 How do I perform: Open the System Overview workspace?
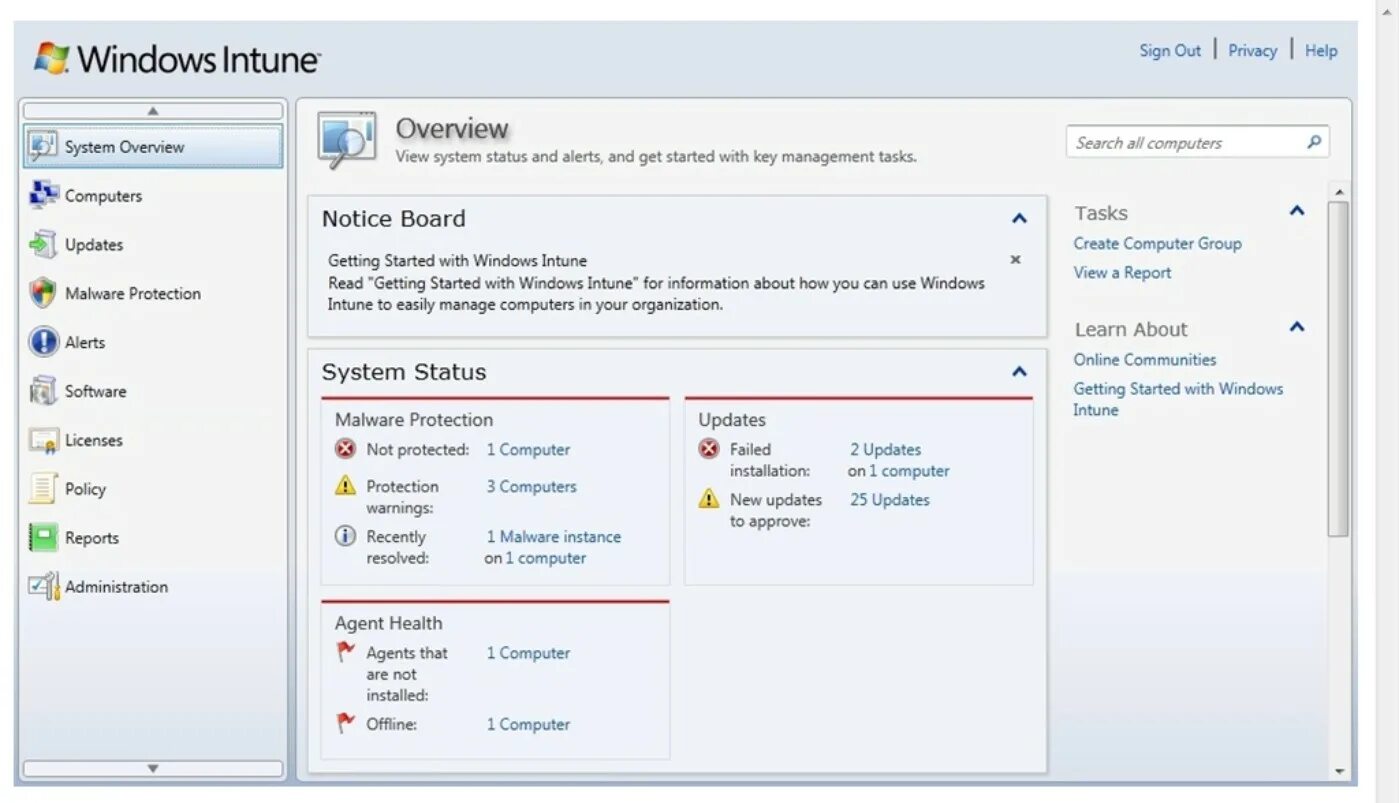pos(153,147)
